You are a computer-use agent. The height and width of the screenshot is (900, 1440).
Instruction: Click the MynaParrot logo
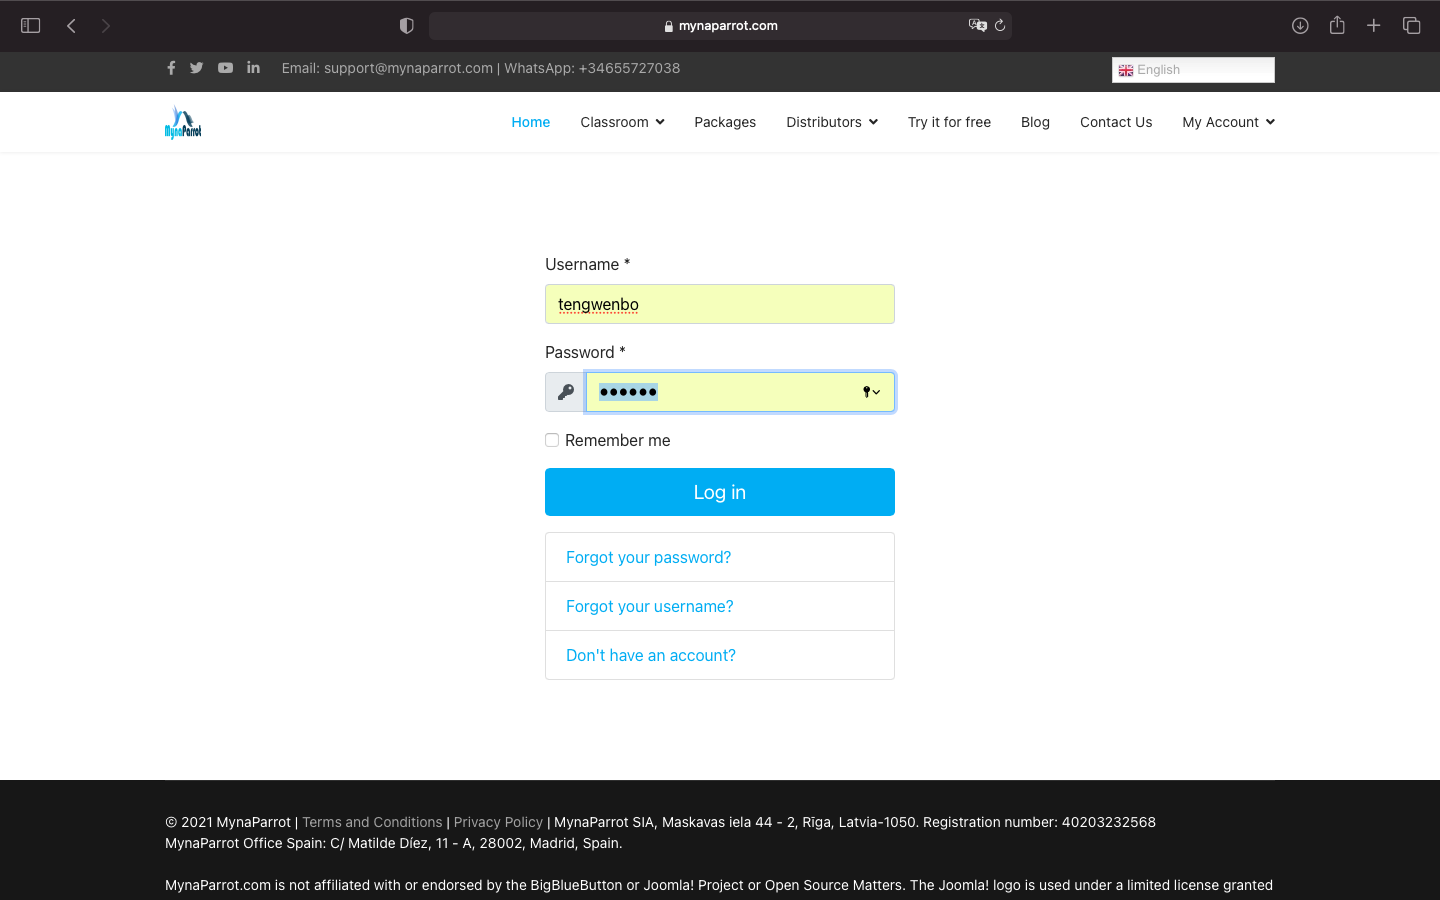[183, 122]
